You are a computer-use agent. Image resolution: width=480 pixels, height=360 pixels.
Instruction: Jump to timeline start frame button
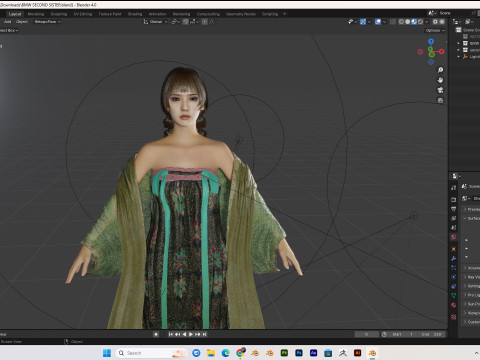pyautogui.click(x=170, y=334)
